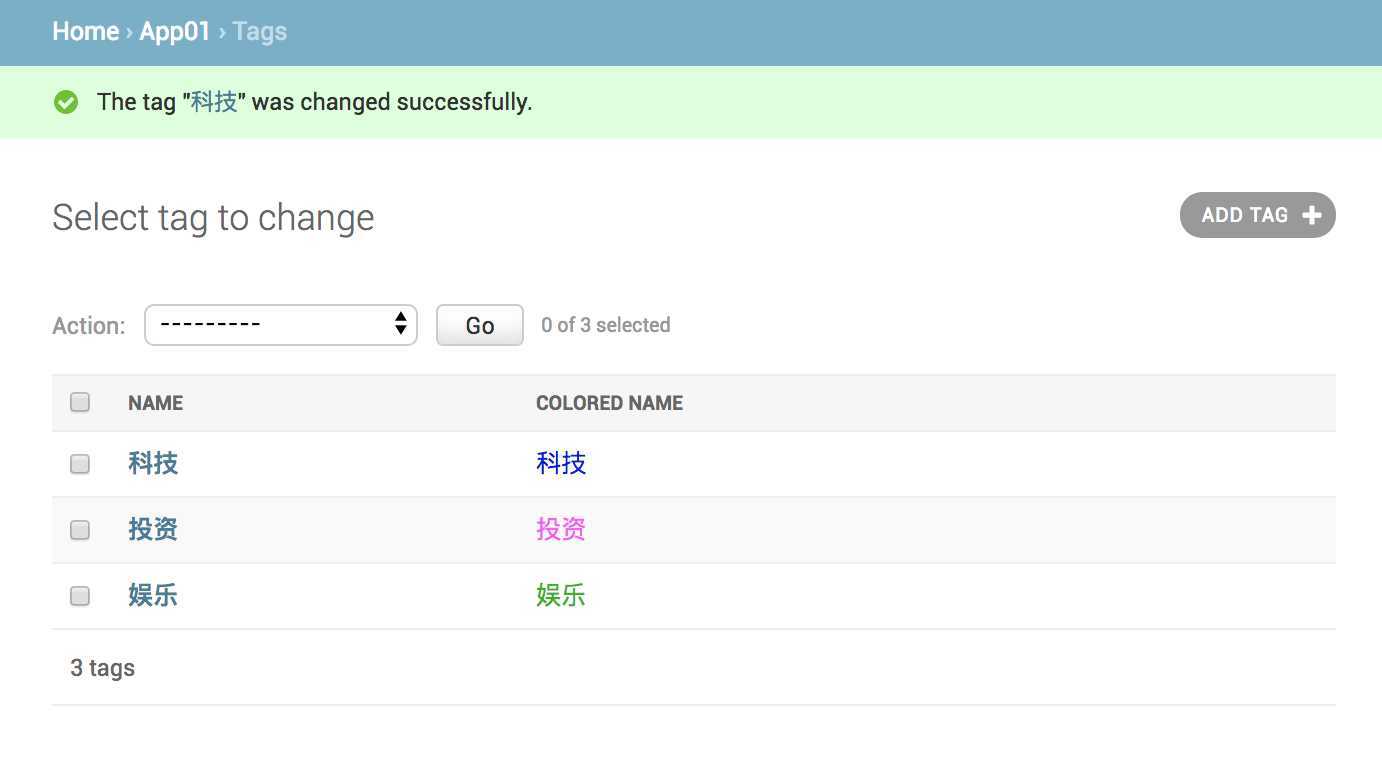Check the box for the 投资 row
1382x762 pixels.
pos(80,530)
